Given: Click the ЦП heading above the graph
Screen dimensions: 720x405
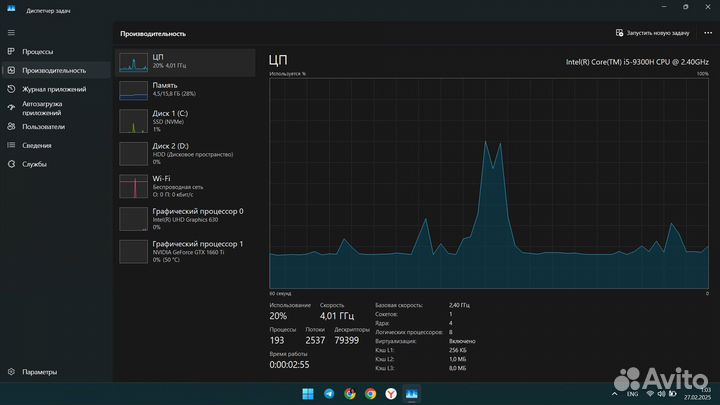Looking at the screenshot, I should (278, 60).
